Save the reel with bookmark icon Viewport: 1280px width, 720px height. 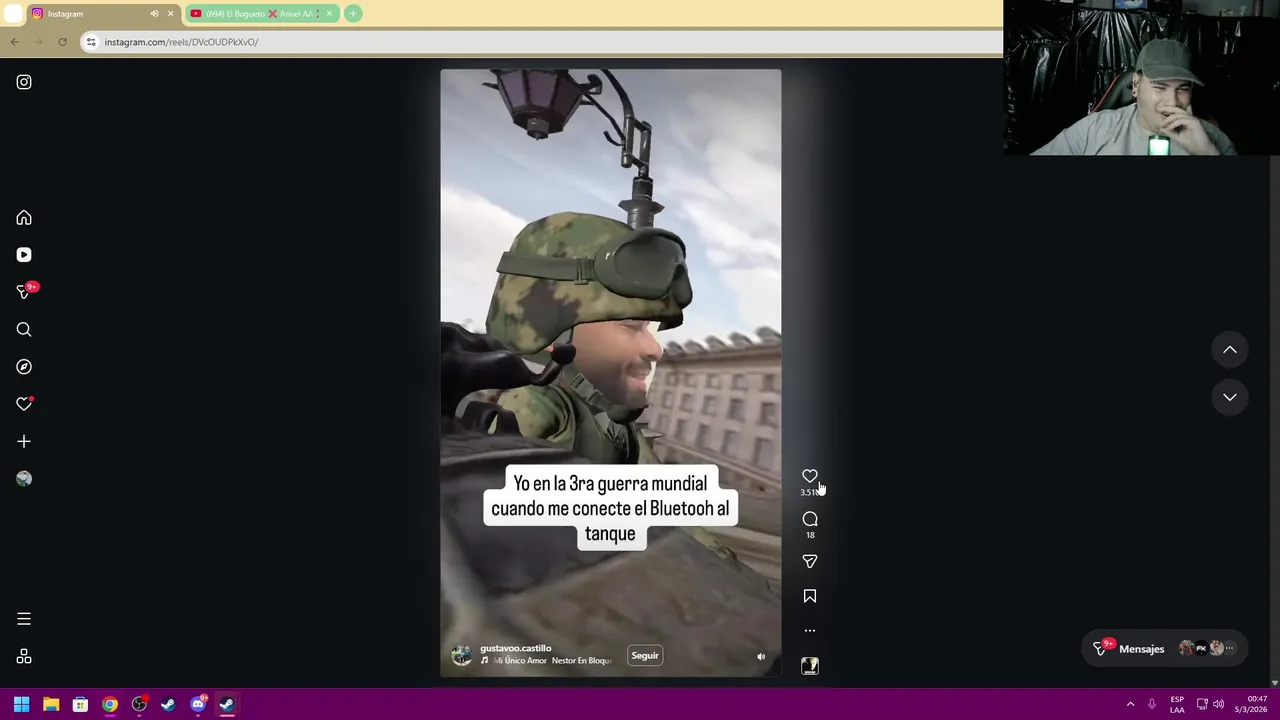tap(810, 596)
